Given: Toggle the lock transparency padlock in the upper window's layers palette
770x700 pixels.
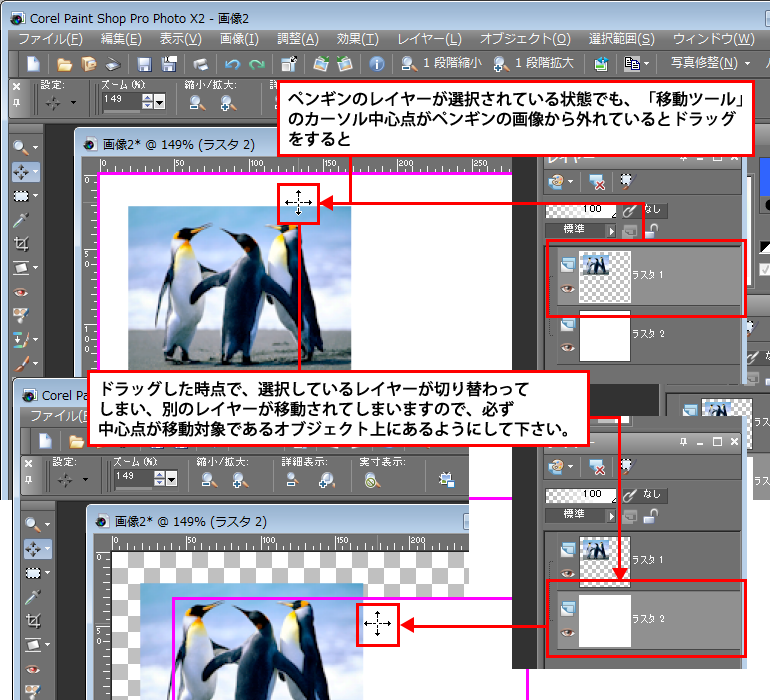Looking at the screenshot, I should [652, 230].
